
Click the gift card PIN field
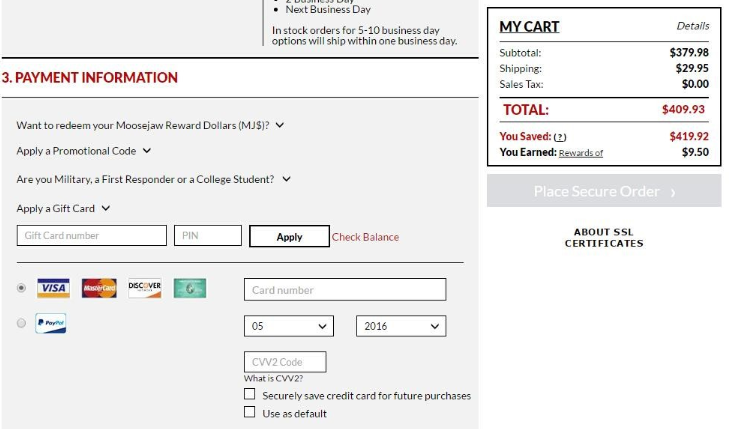(208, 236)
